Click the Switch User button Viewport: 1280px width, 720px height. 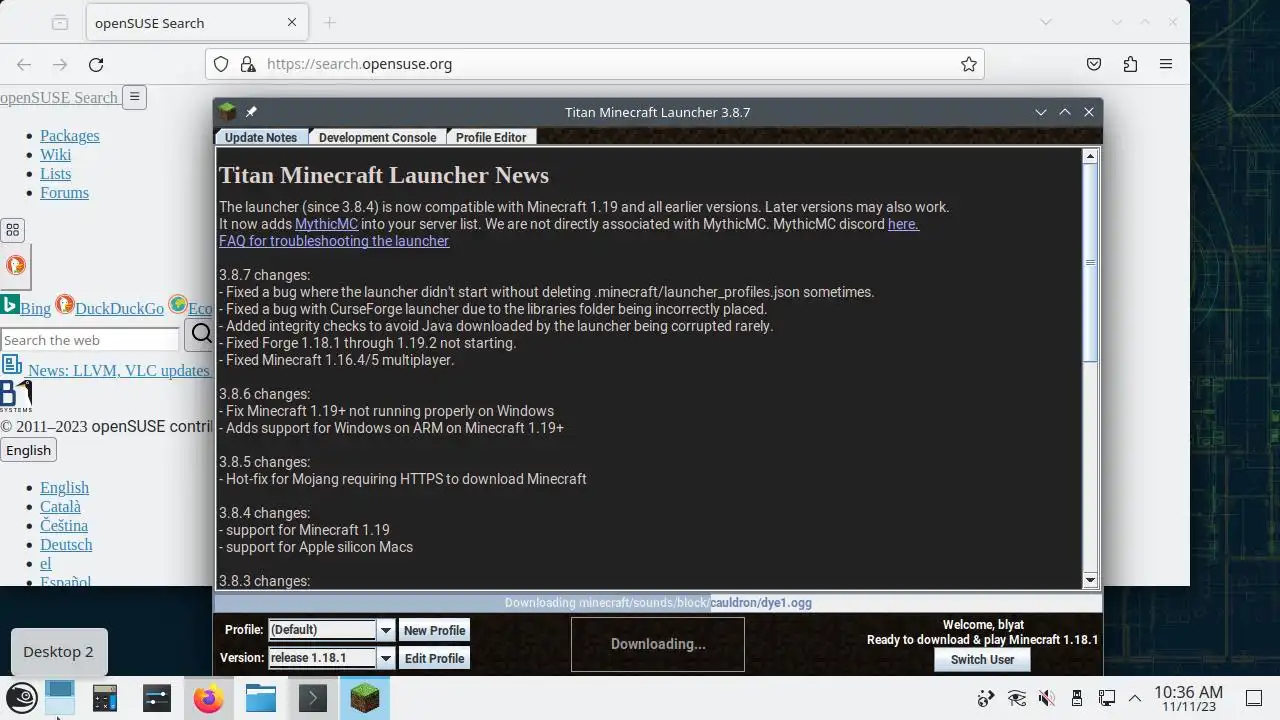click(982, 659)
